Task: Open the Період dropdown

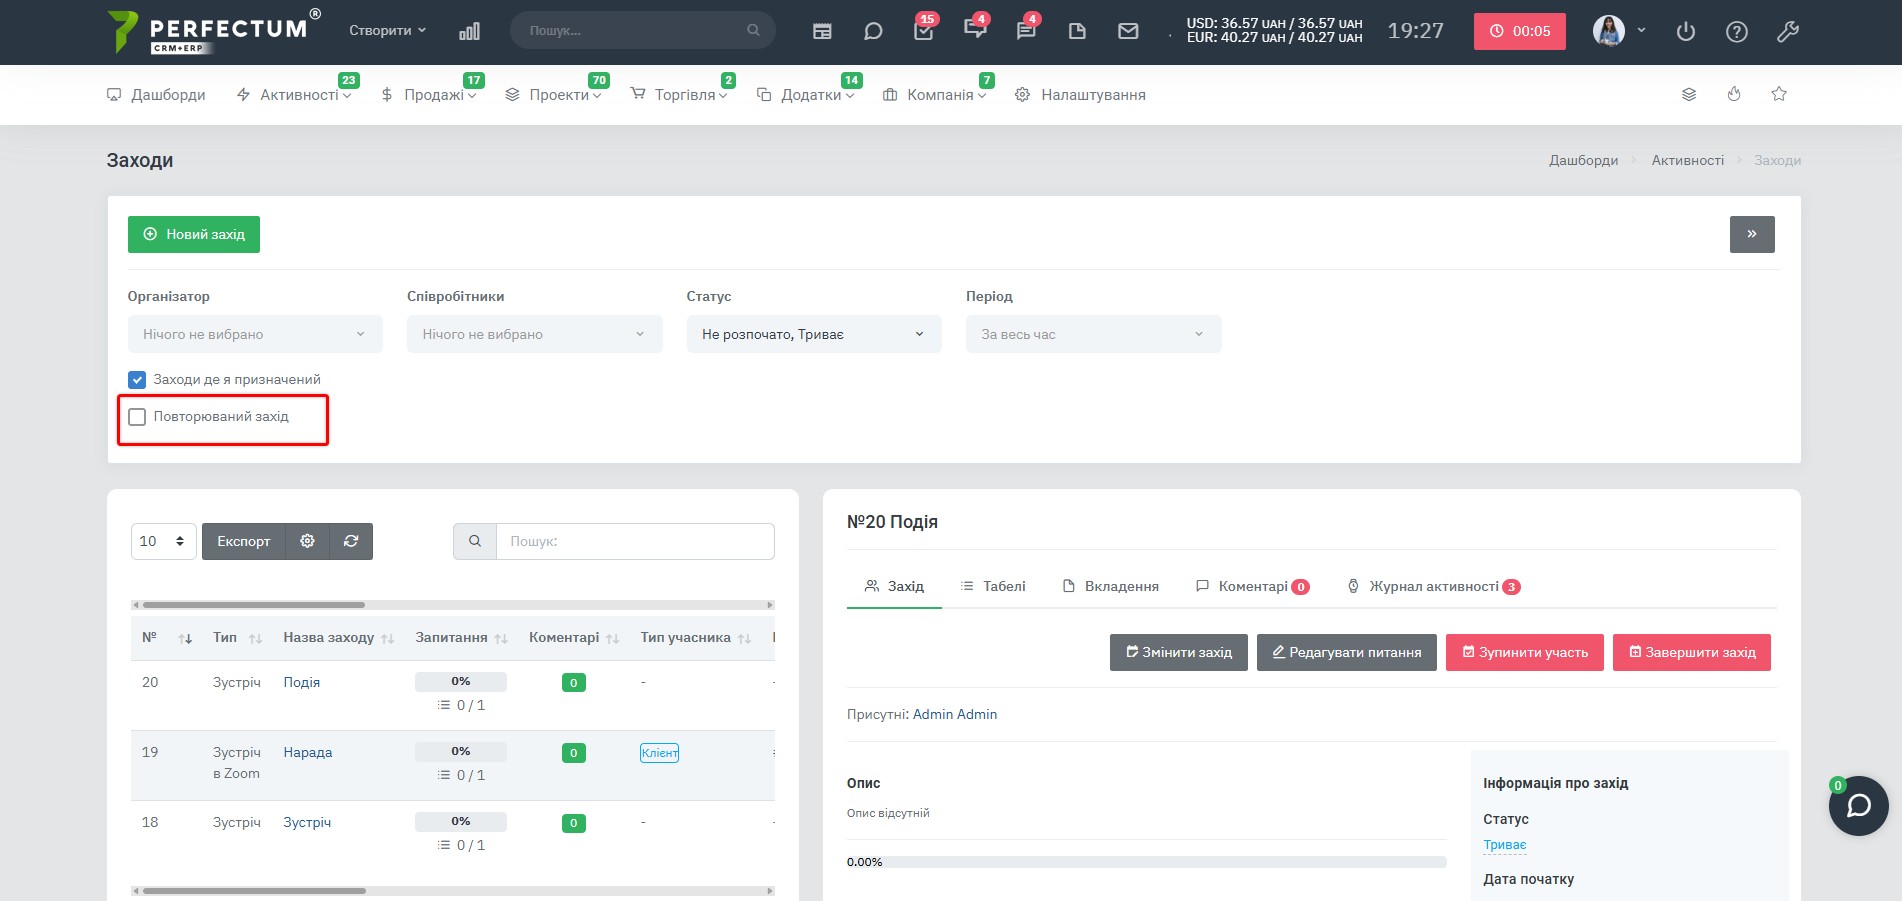Action: point(1093,334)
